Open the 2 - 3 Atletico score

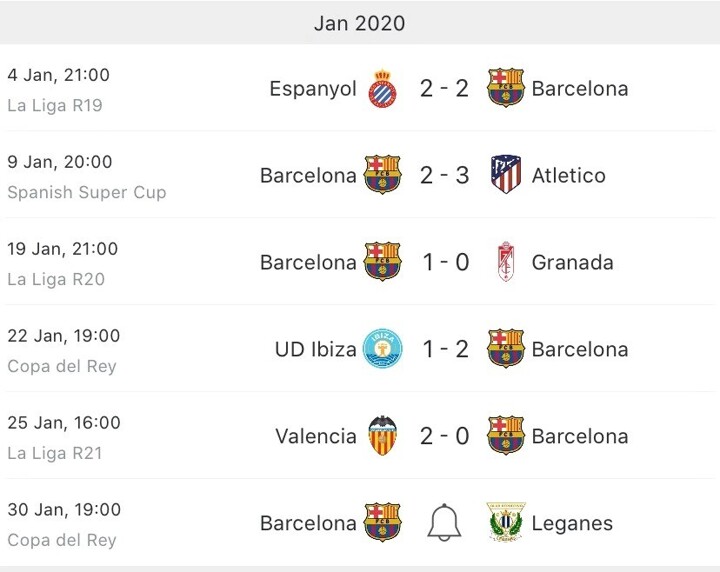click(x=444, y=175)
